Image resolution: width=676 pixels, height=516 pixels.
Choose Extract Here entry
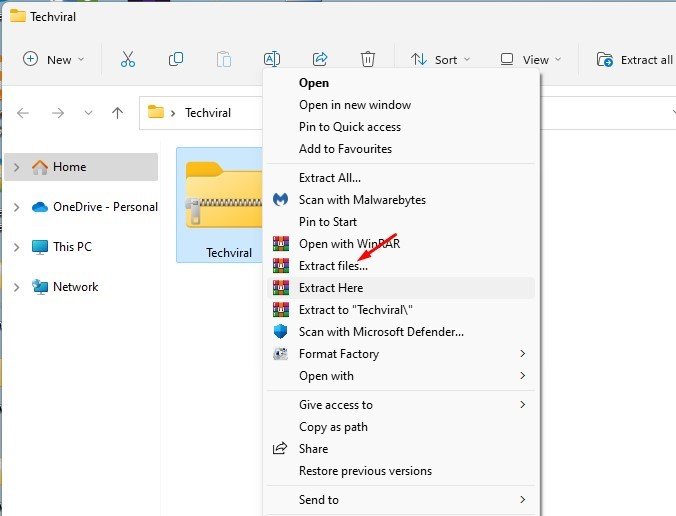point(401,288)
